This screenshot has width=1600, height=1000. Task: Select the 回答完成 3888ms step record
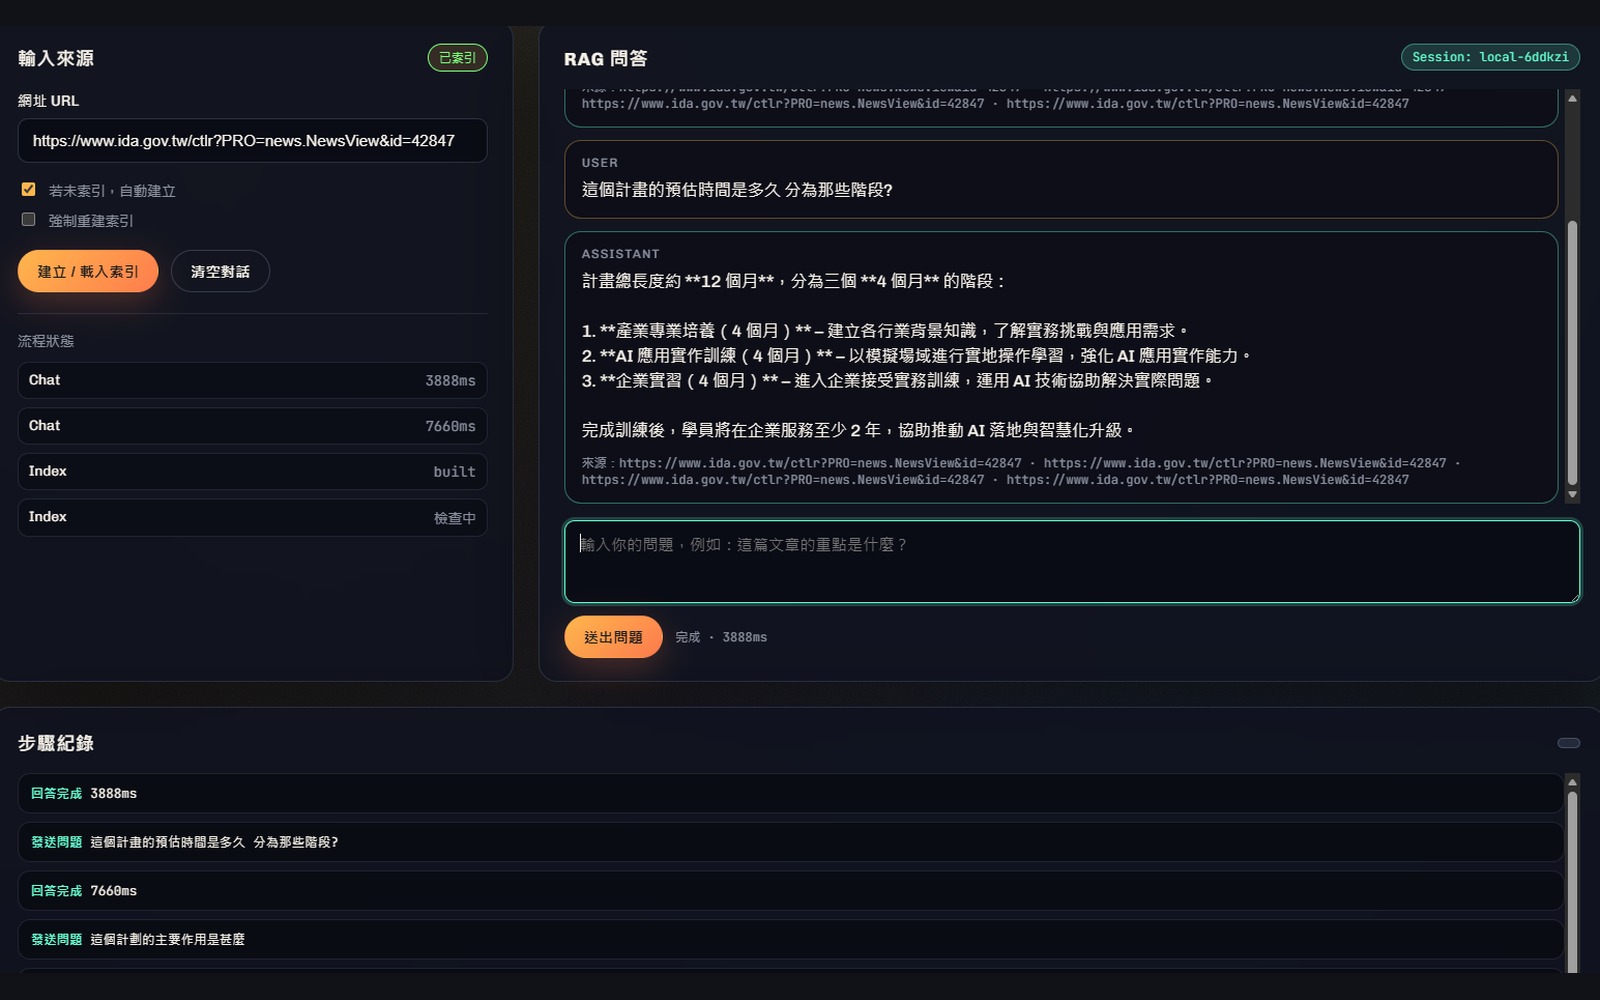point(790,793)
